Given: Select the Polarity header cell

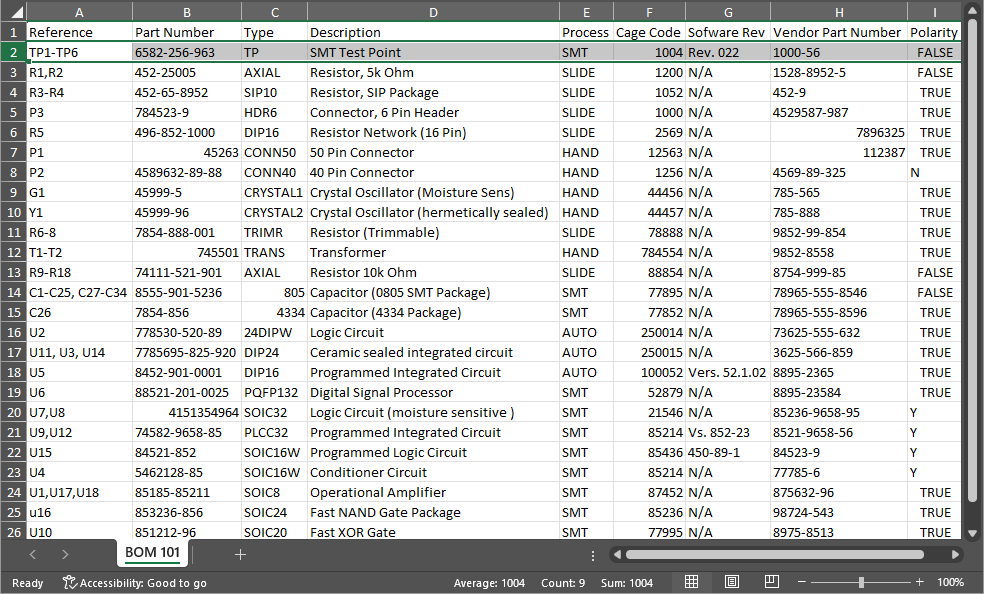Looking at the screenshot, I should click(x=935, y=32).
